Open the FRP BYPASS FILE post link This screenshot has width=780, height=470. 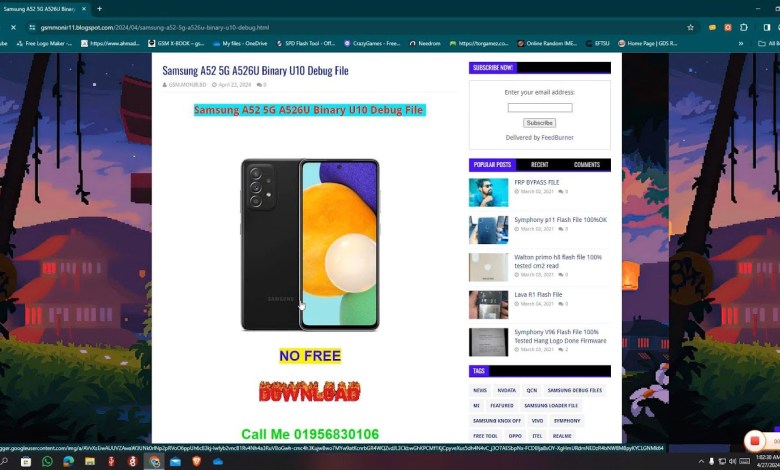[x=536, y=182]
